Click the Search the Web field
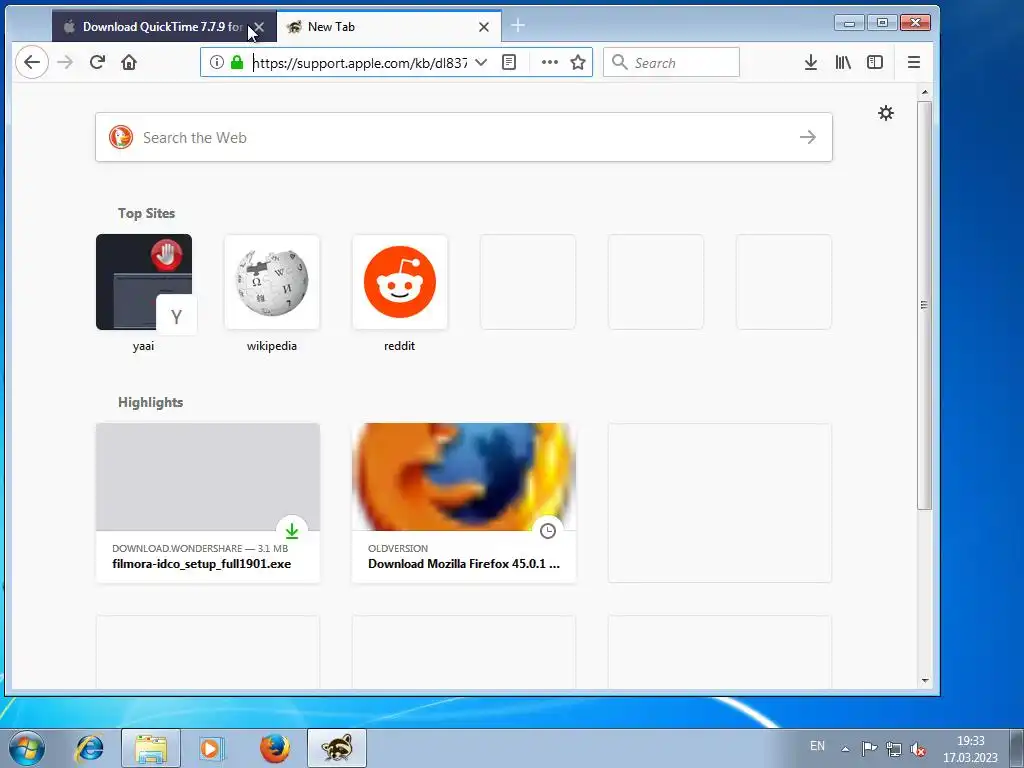This screenshot has width=1024, height=768. coord(464,137)
